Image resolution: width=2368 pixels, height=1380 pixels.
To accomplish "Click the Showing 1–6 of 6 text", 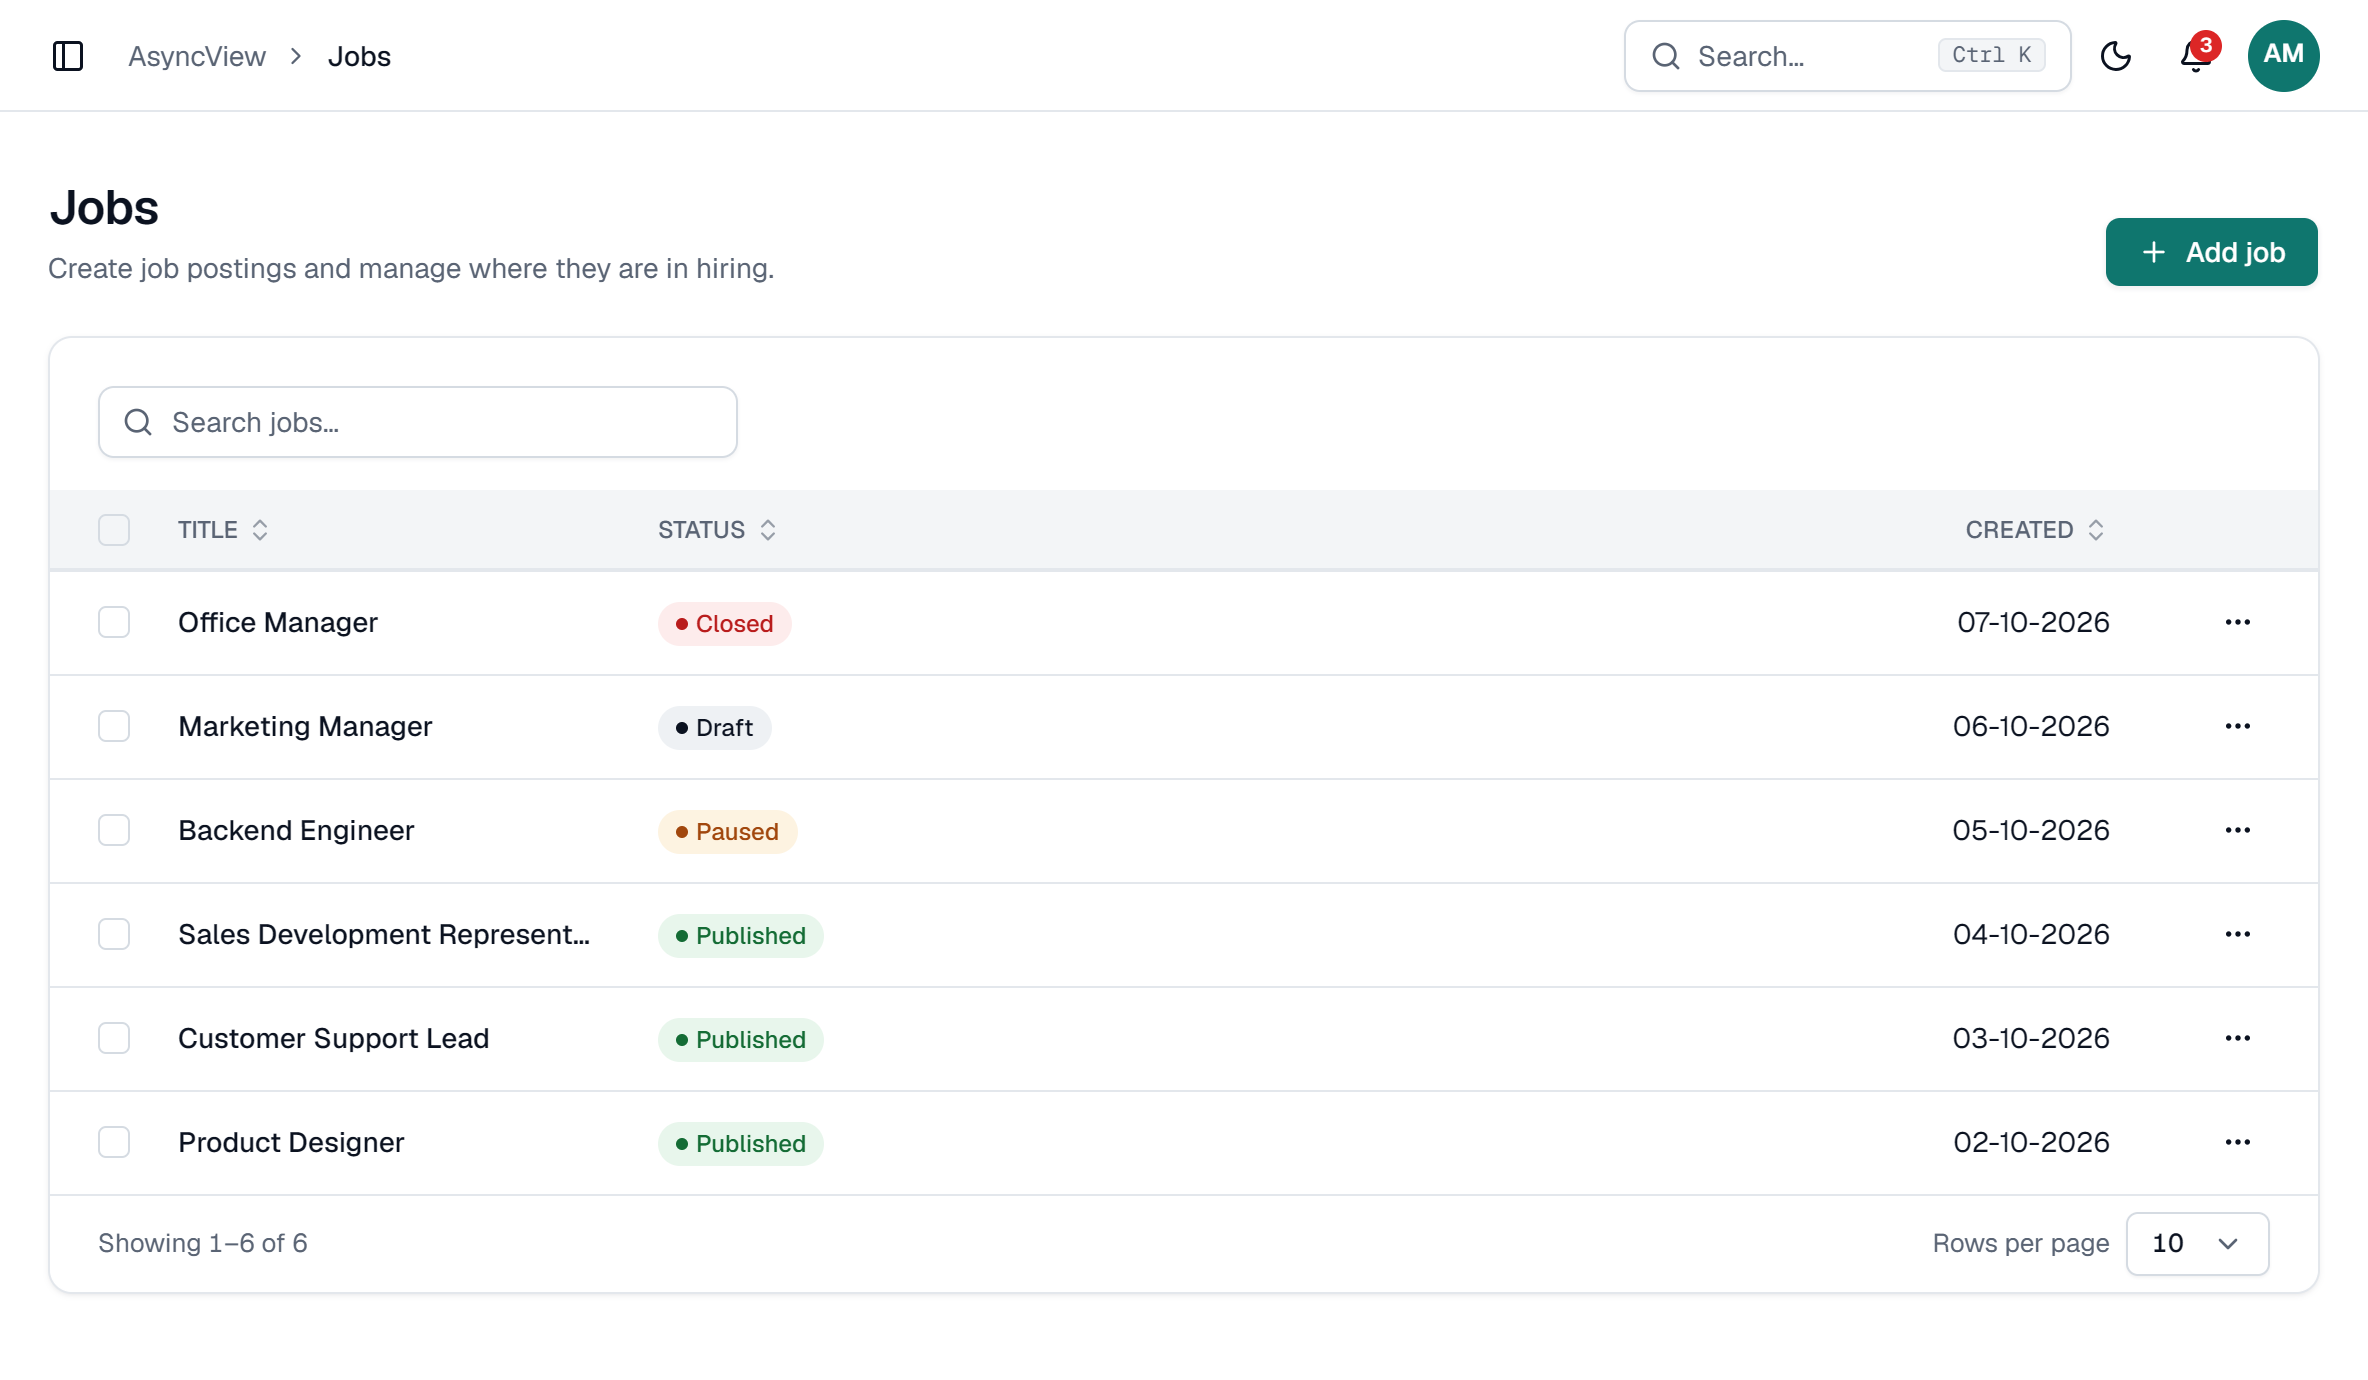I will [203, 1243].
